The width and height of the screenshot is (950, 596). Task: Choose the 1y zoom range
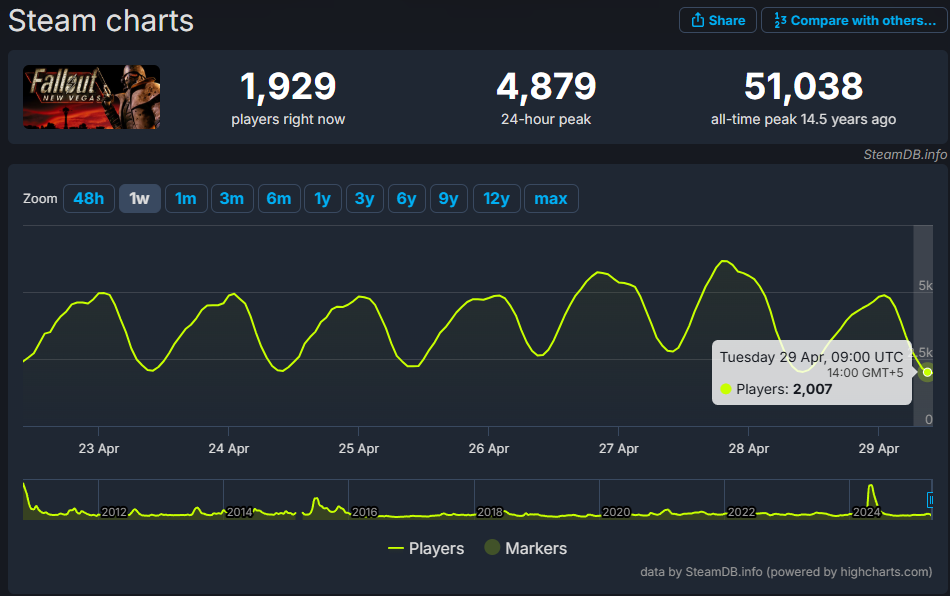pyautogui.click(x=323, y=199)
